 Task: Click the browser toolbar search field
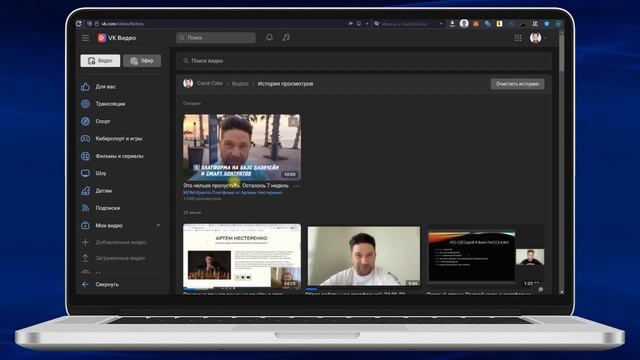coord(408,24)
